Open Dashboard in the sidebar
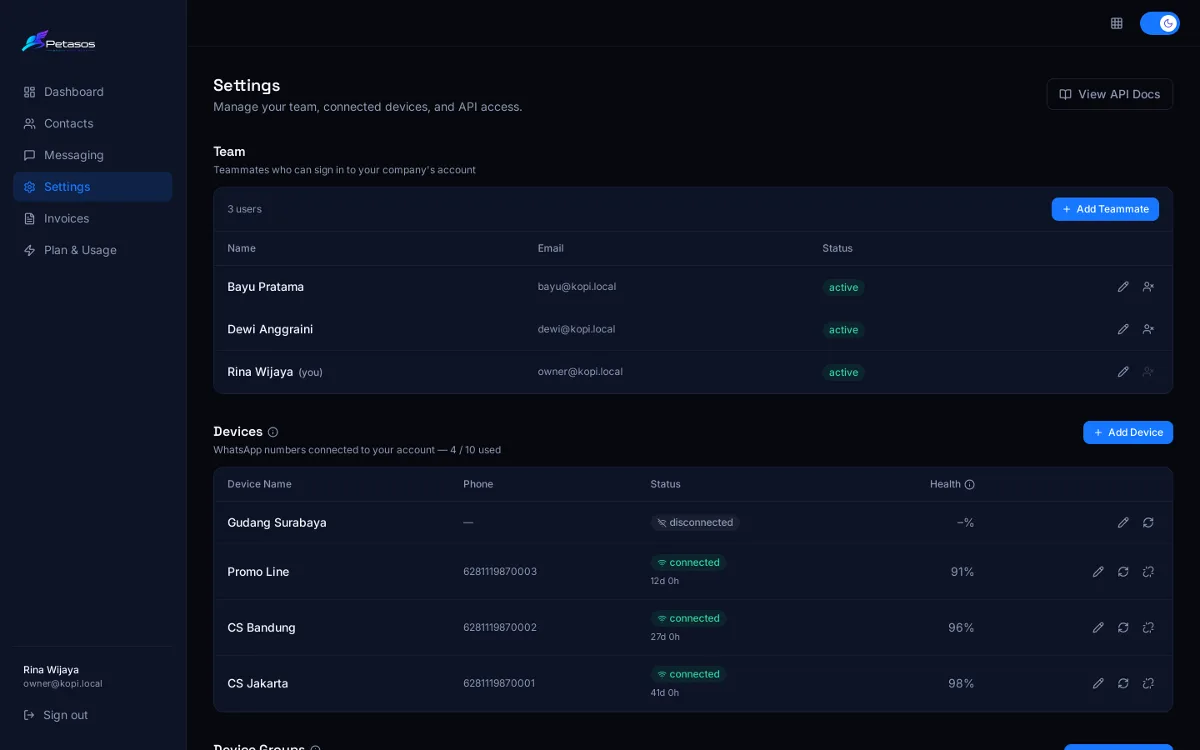Viewport: 1200px width, 750px height. click(93, 92)
